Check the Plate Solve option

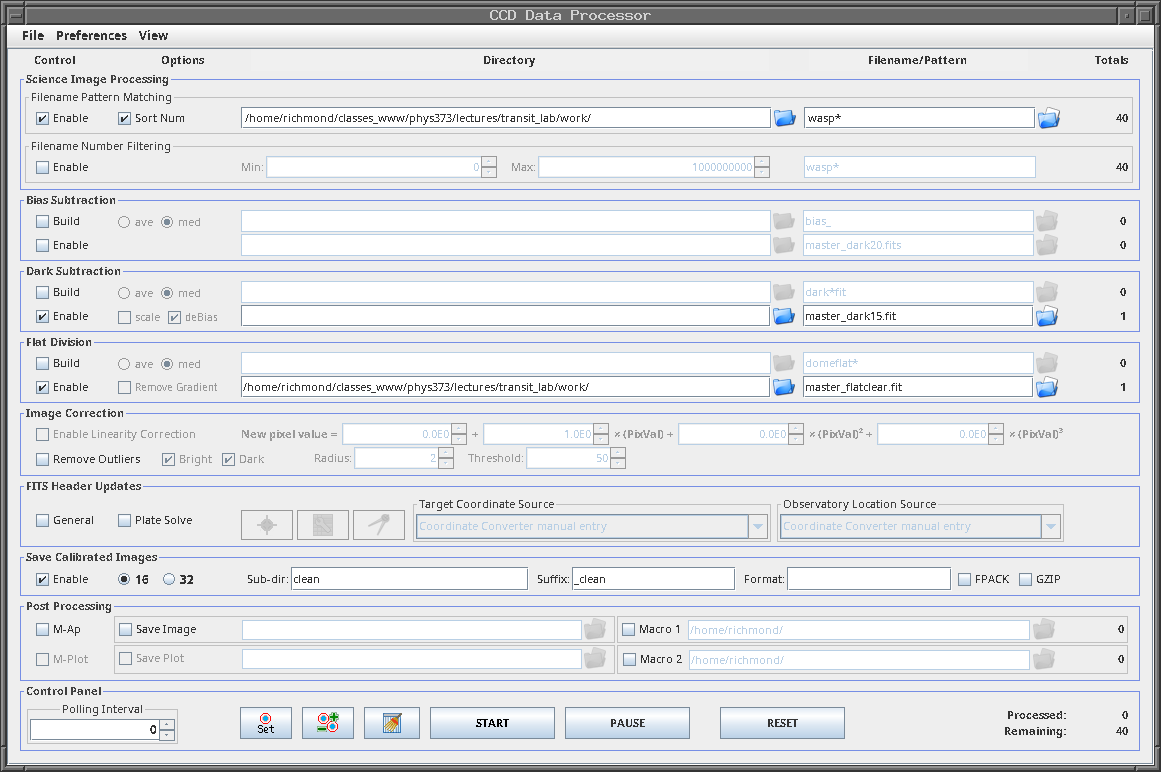tap(125, 520)
